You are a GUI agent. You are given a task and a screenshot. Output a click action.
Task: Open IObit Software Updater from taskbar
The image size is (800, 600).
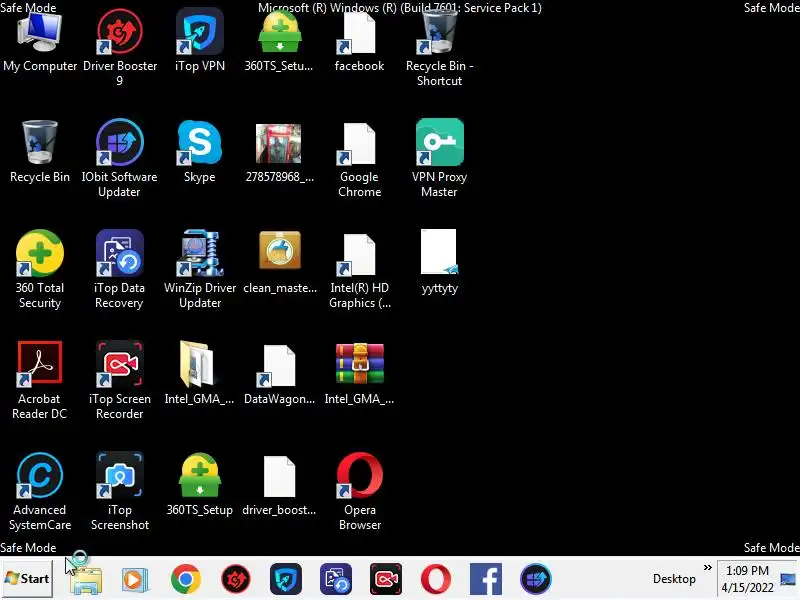pos(535,579)
